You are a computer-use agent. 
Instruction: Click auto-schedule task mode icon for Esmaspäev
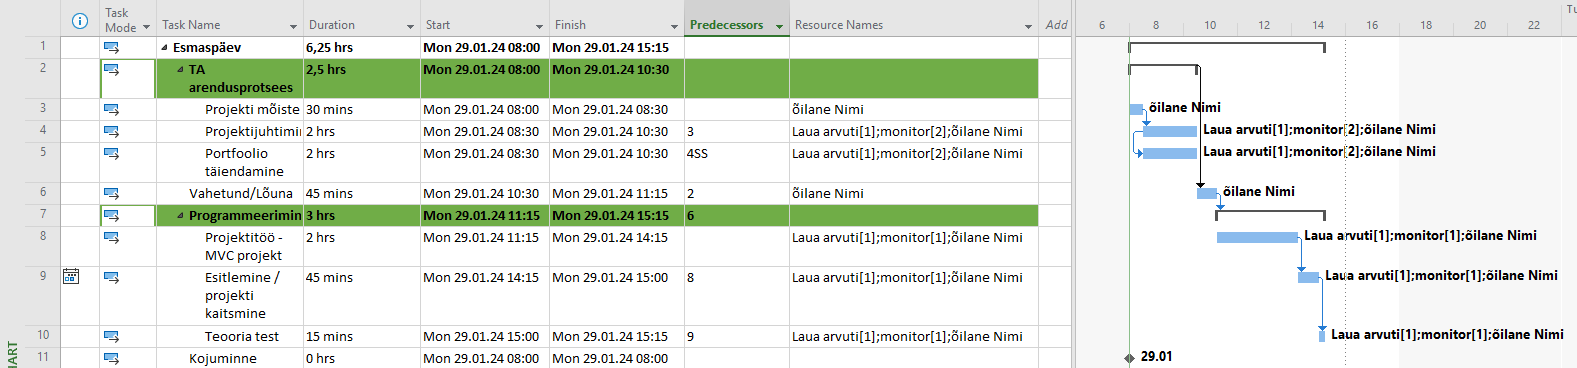point(111,47)
